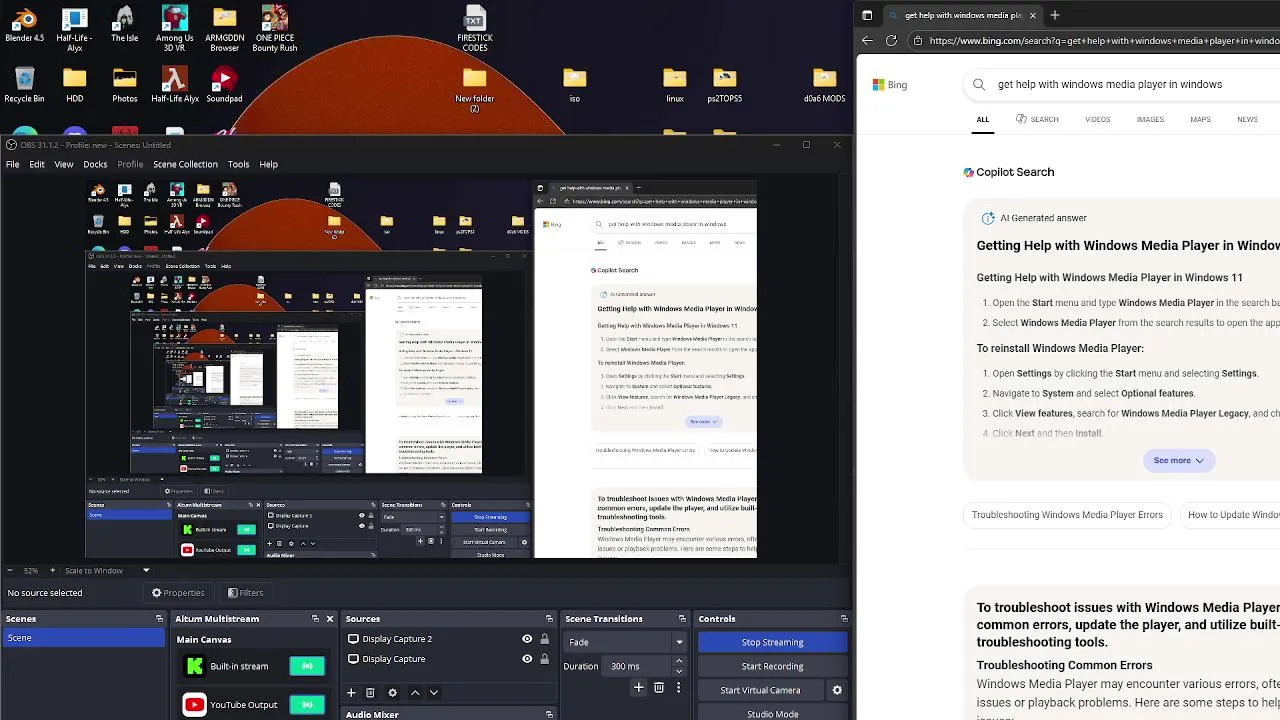Pop out the Scenes dock
Screen dimensions: 1280x720
pos(158,619)
